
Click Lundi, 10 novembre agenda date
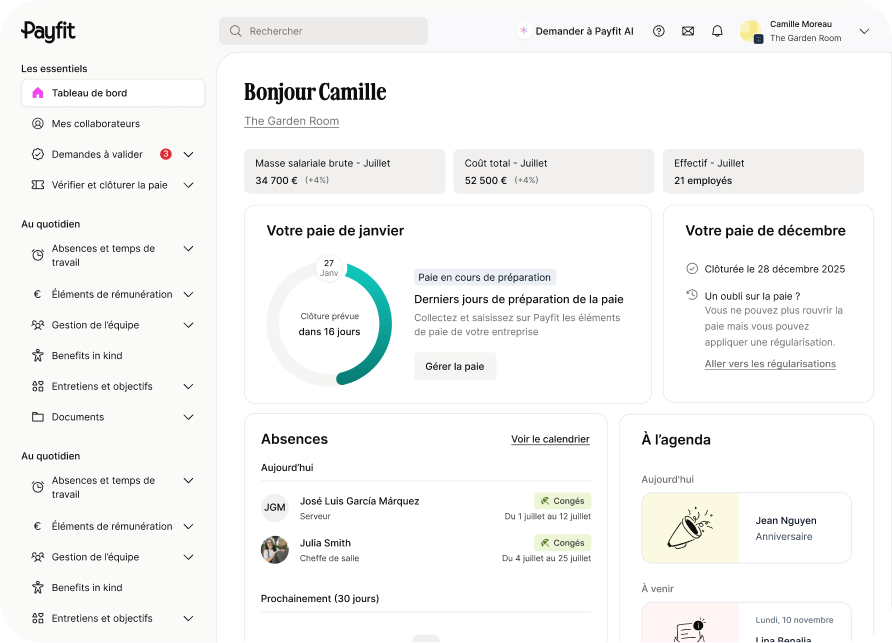[x=794, y=620]
